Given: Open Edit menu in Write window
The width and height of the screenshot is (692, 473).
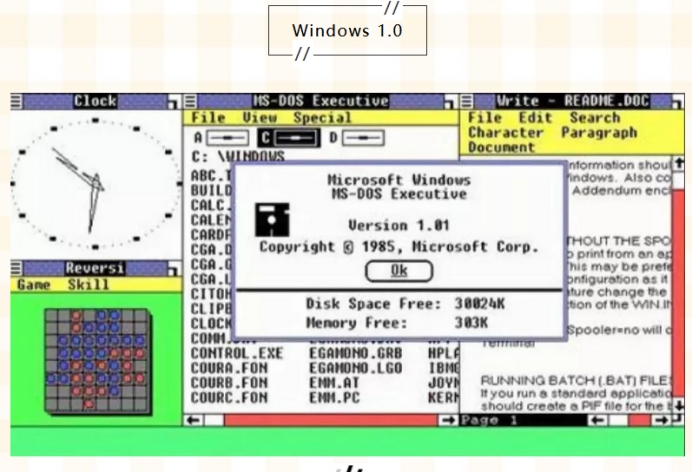Looking at the screenshot, I should 535,118.
